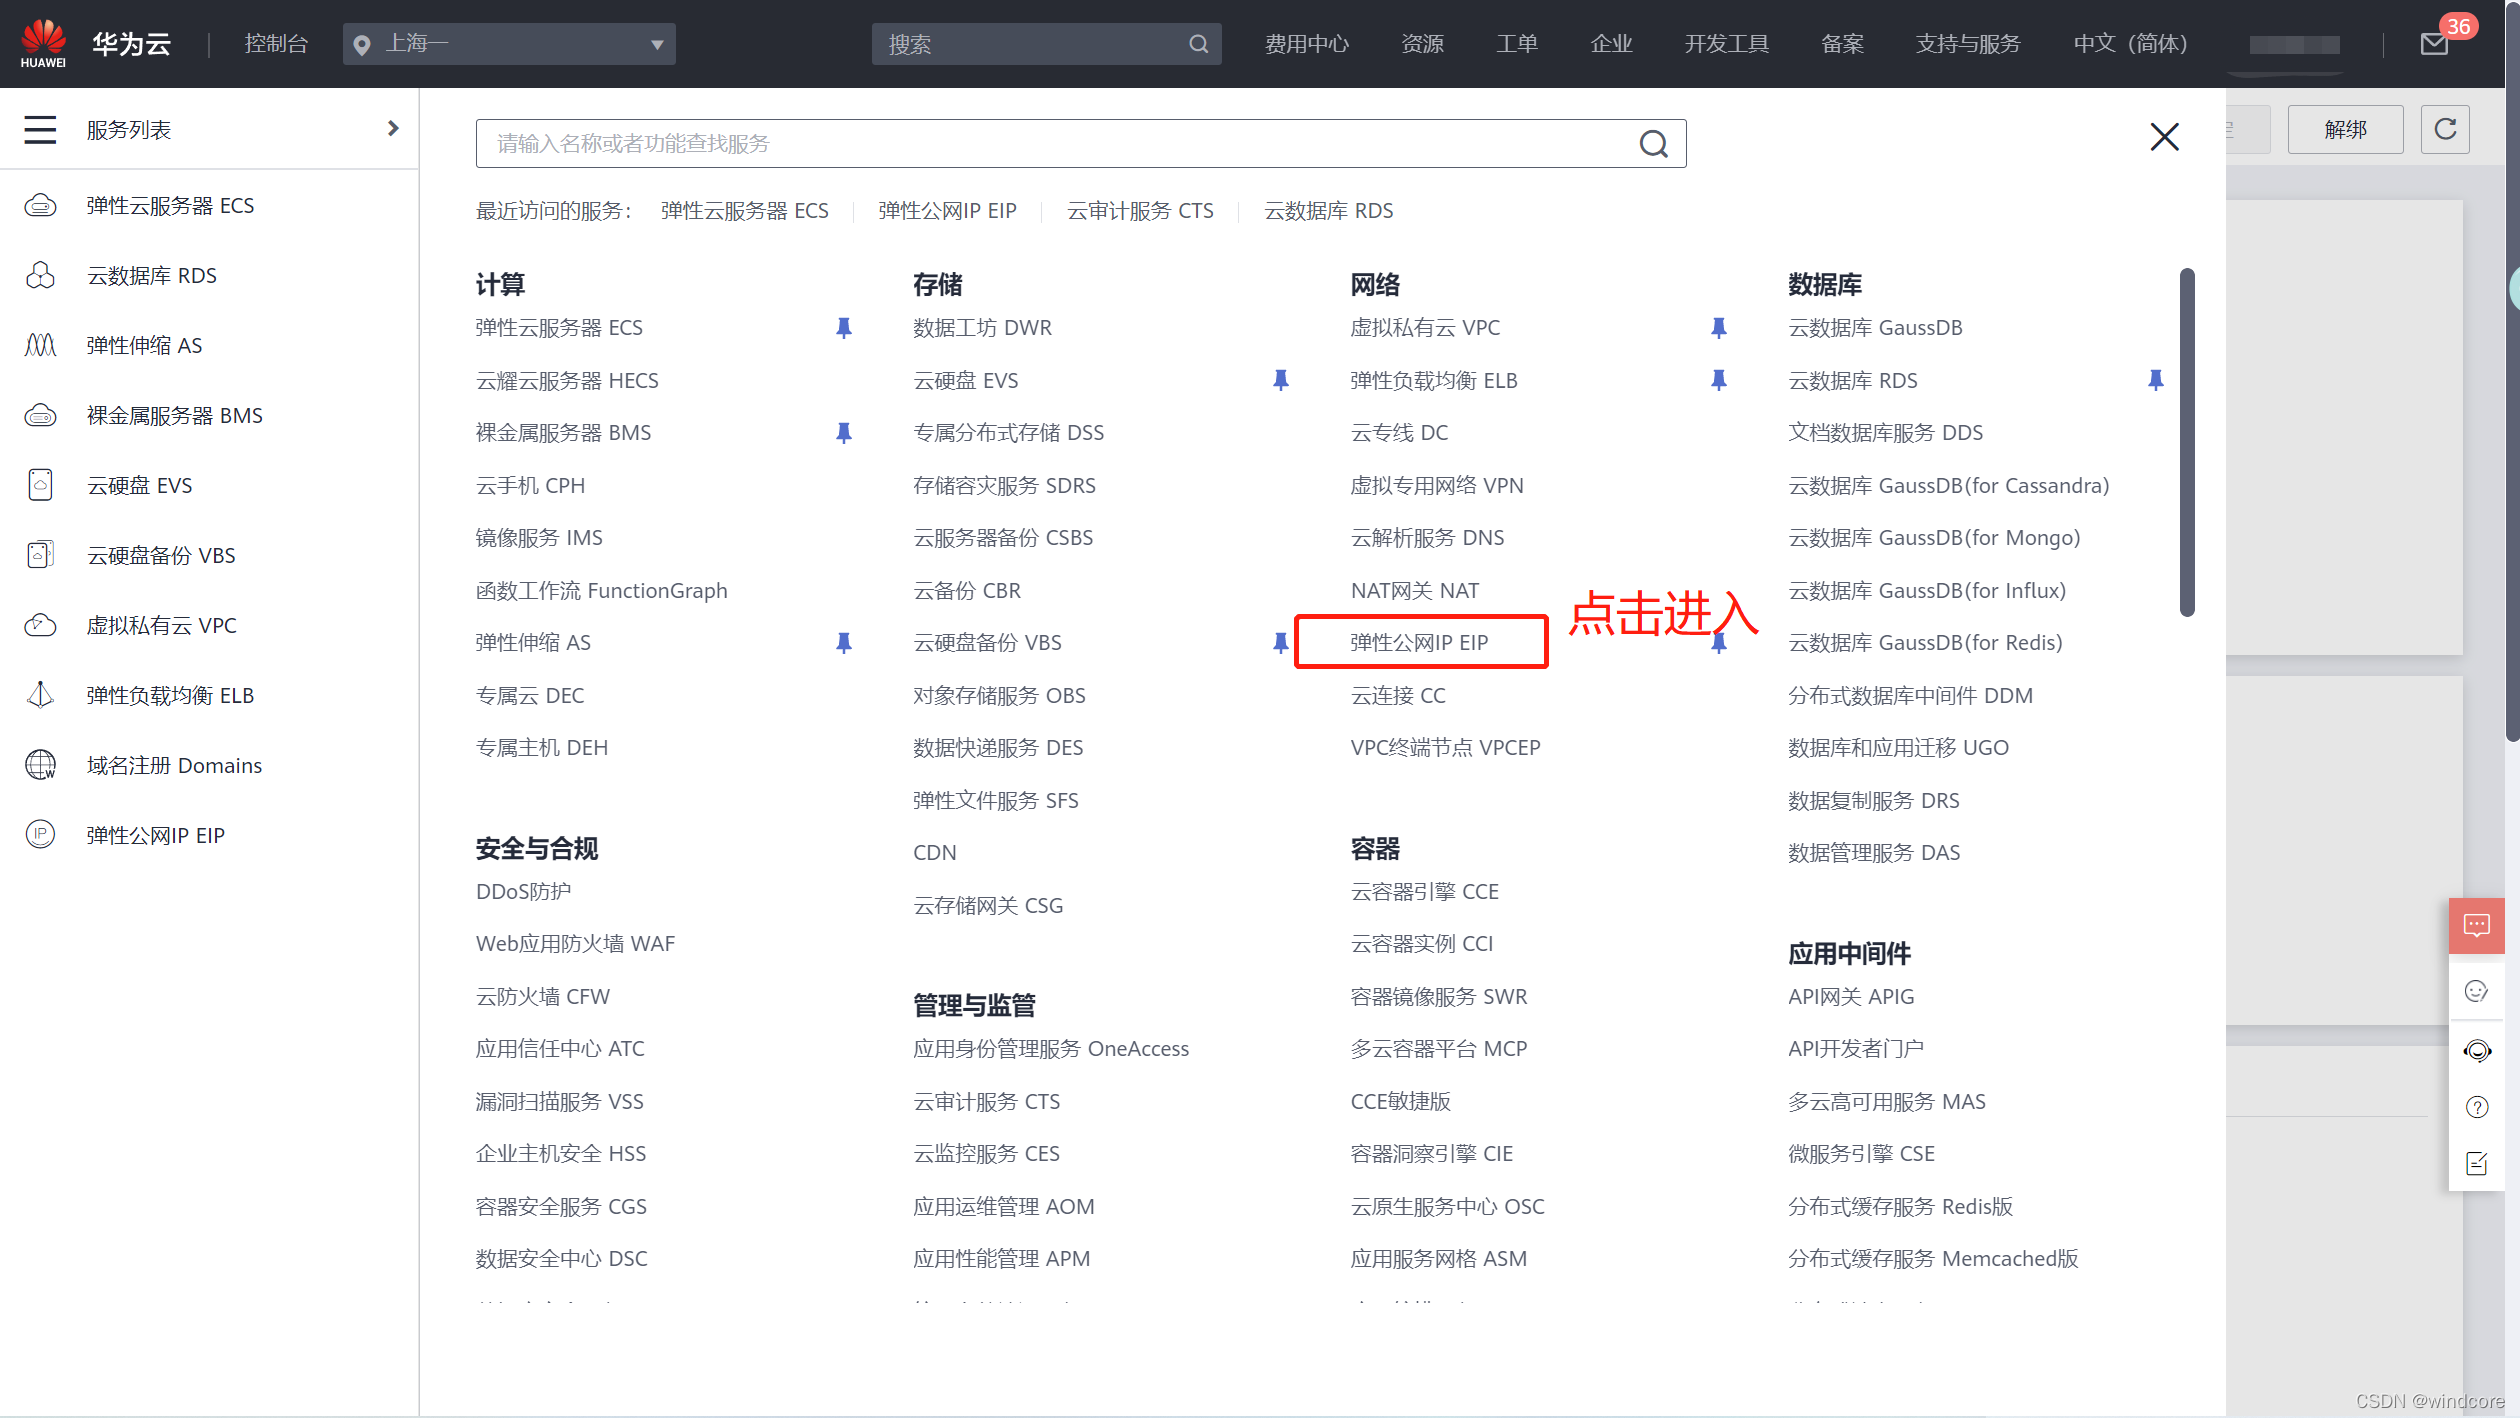Open Domains globe icon in sidebar

40,765
